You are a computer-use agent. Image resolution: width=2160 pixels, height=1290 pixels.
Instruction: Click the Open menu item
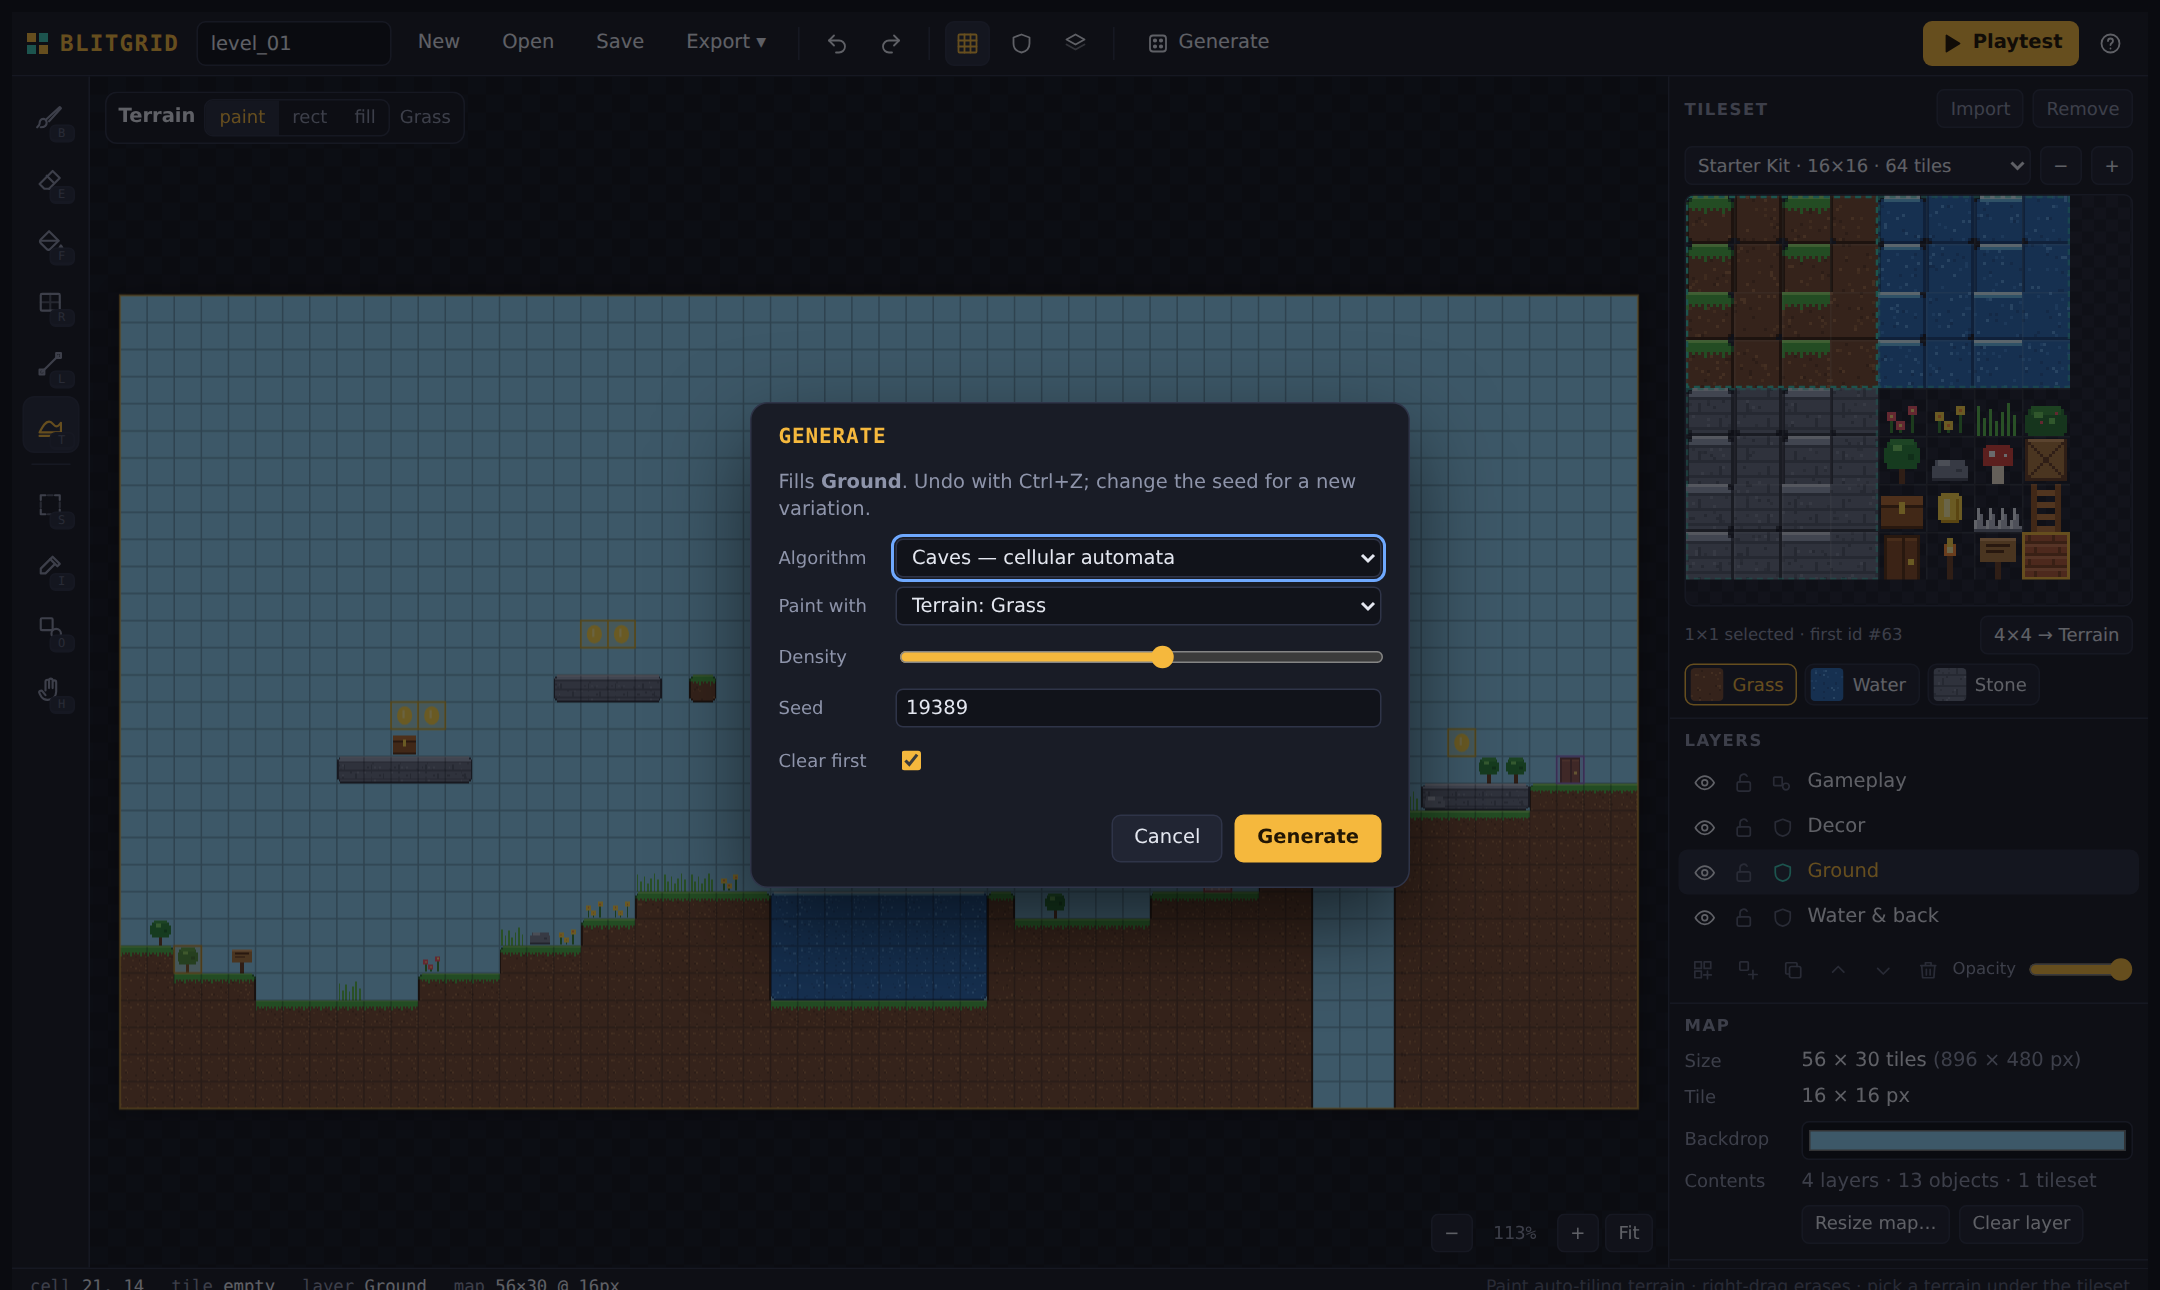click(x=528, y=42)
